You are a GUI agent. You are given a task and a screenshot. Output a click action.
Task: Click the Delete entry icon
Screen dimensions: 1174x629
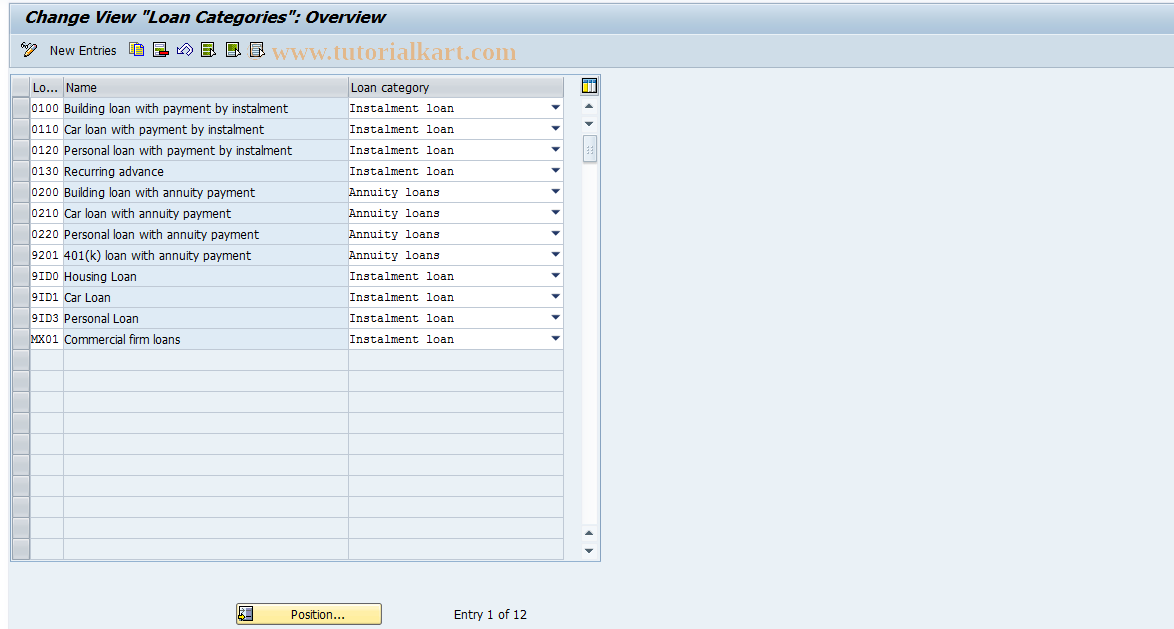(160, 49)
